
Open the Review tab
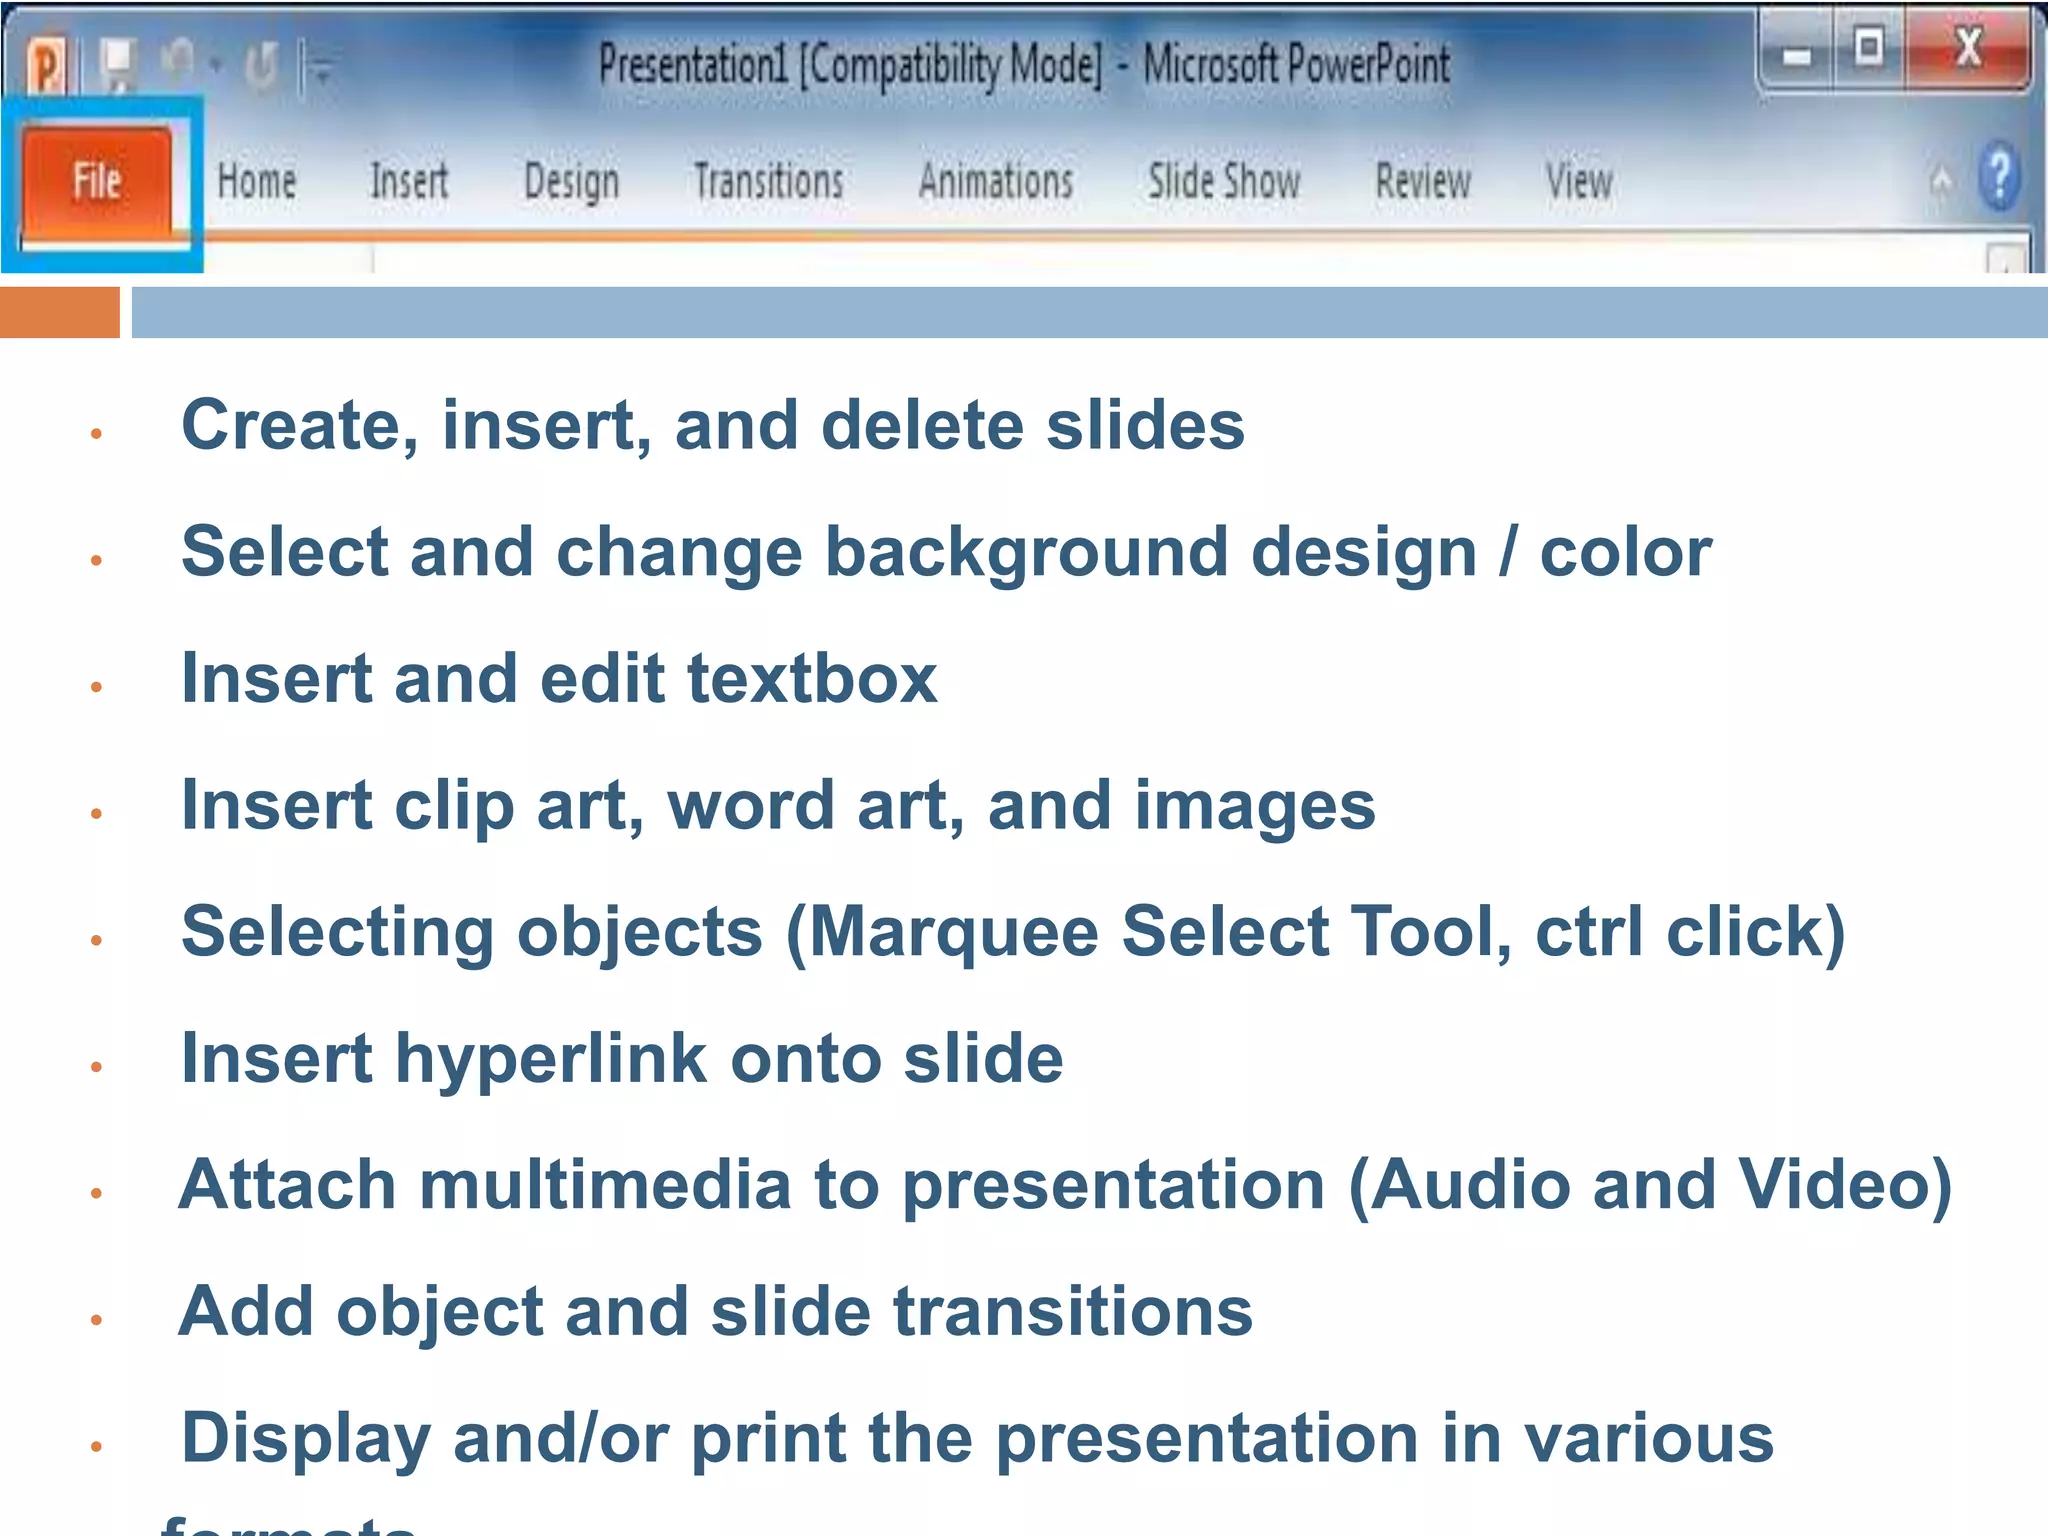click(x=1423, y=182)
